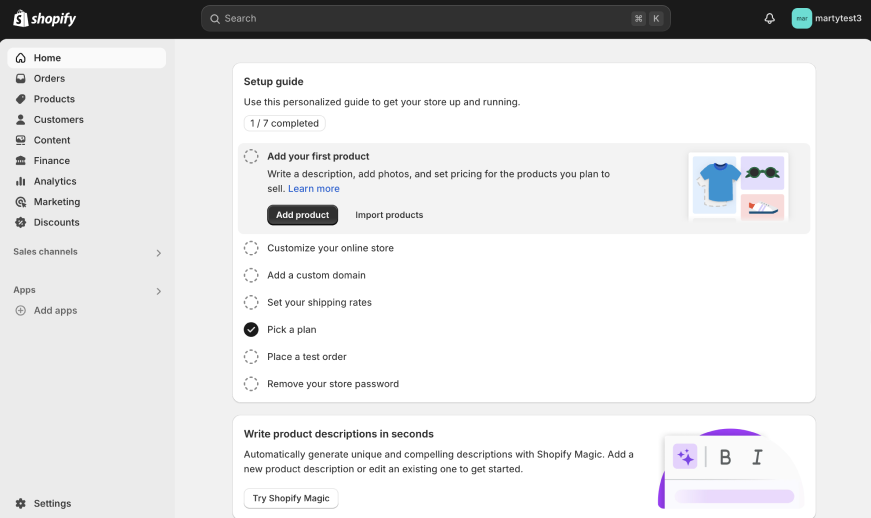Open the notifications bell
The height and width of the screenshot is (518, 871).
click(x=769, y=18)
